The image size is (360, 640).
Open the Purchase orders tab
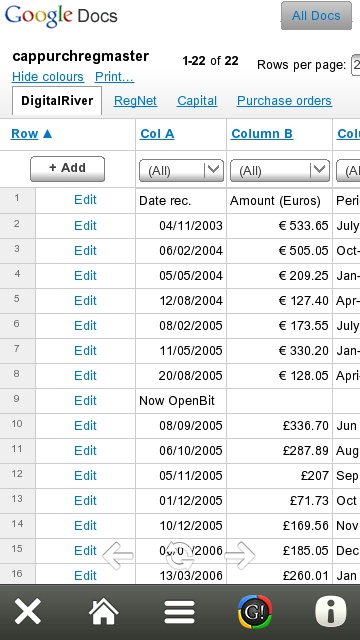point(284,101)
